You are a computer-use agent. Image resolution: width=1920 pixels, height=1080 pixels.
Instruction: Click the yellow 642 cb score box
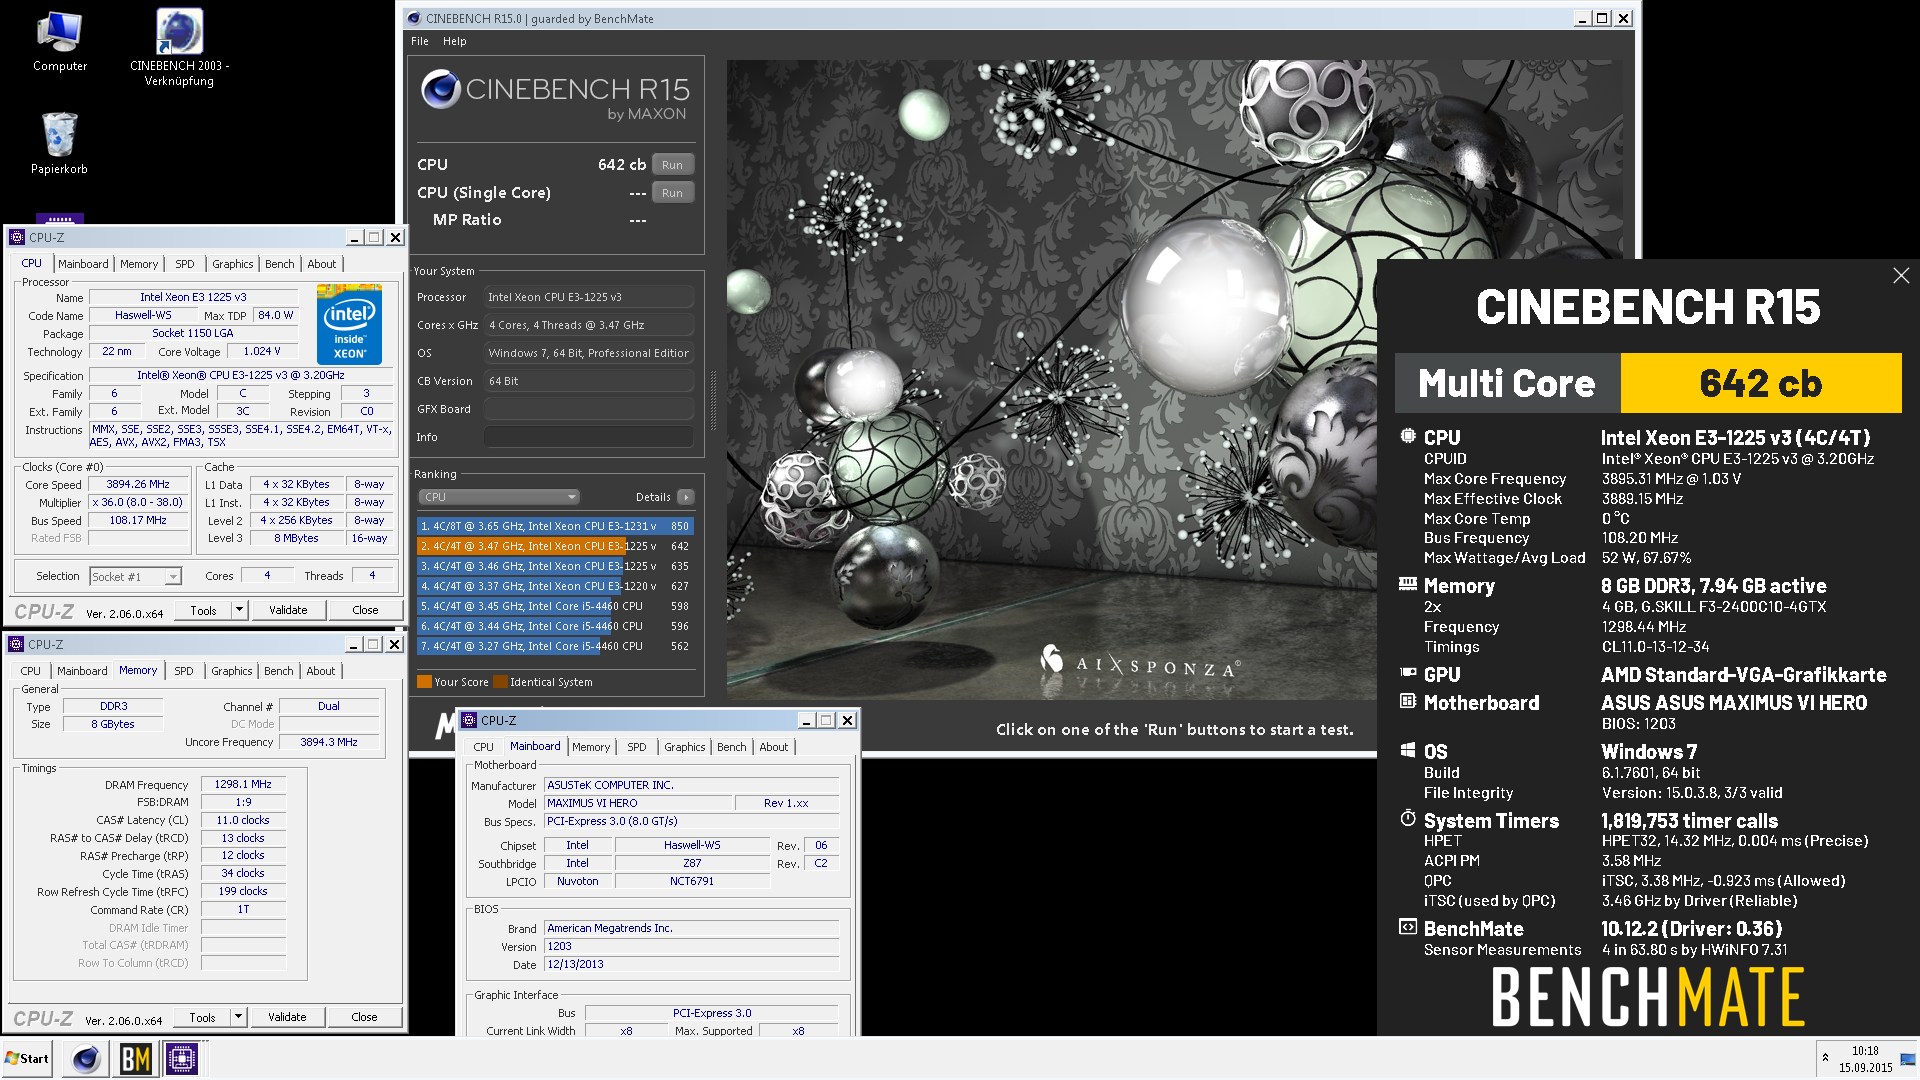point(1760,383)
